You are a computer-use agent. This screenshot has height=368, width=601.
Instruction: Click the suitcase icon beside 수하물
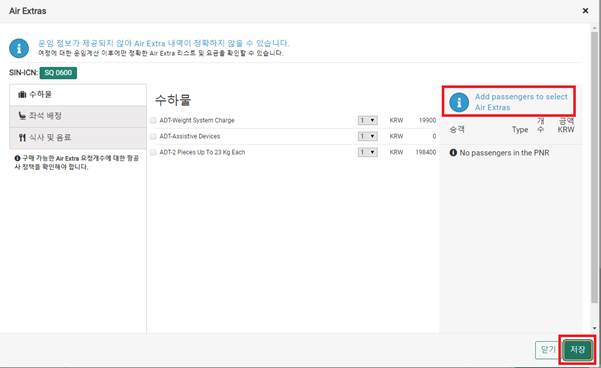tap(22, 94)
